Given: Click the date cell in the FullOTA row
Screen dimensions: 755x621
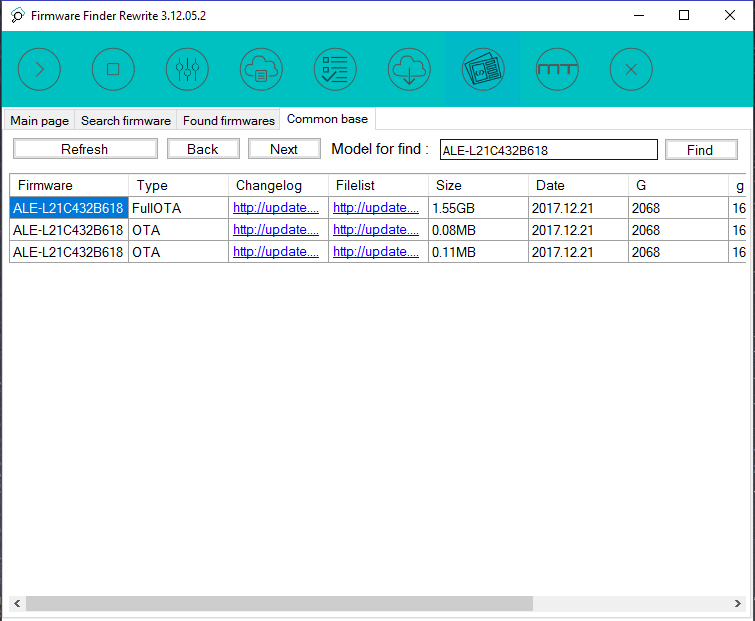Looking at the screenshot, I should pyautogui.click(x=578, y=208).
